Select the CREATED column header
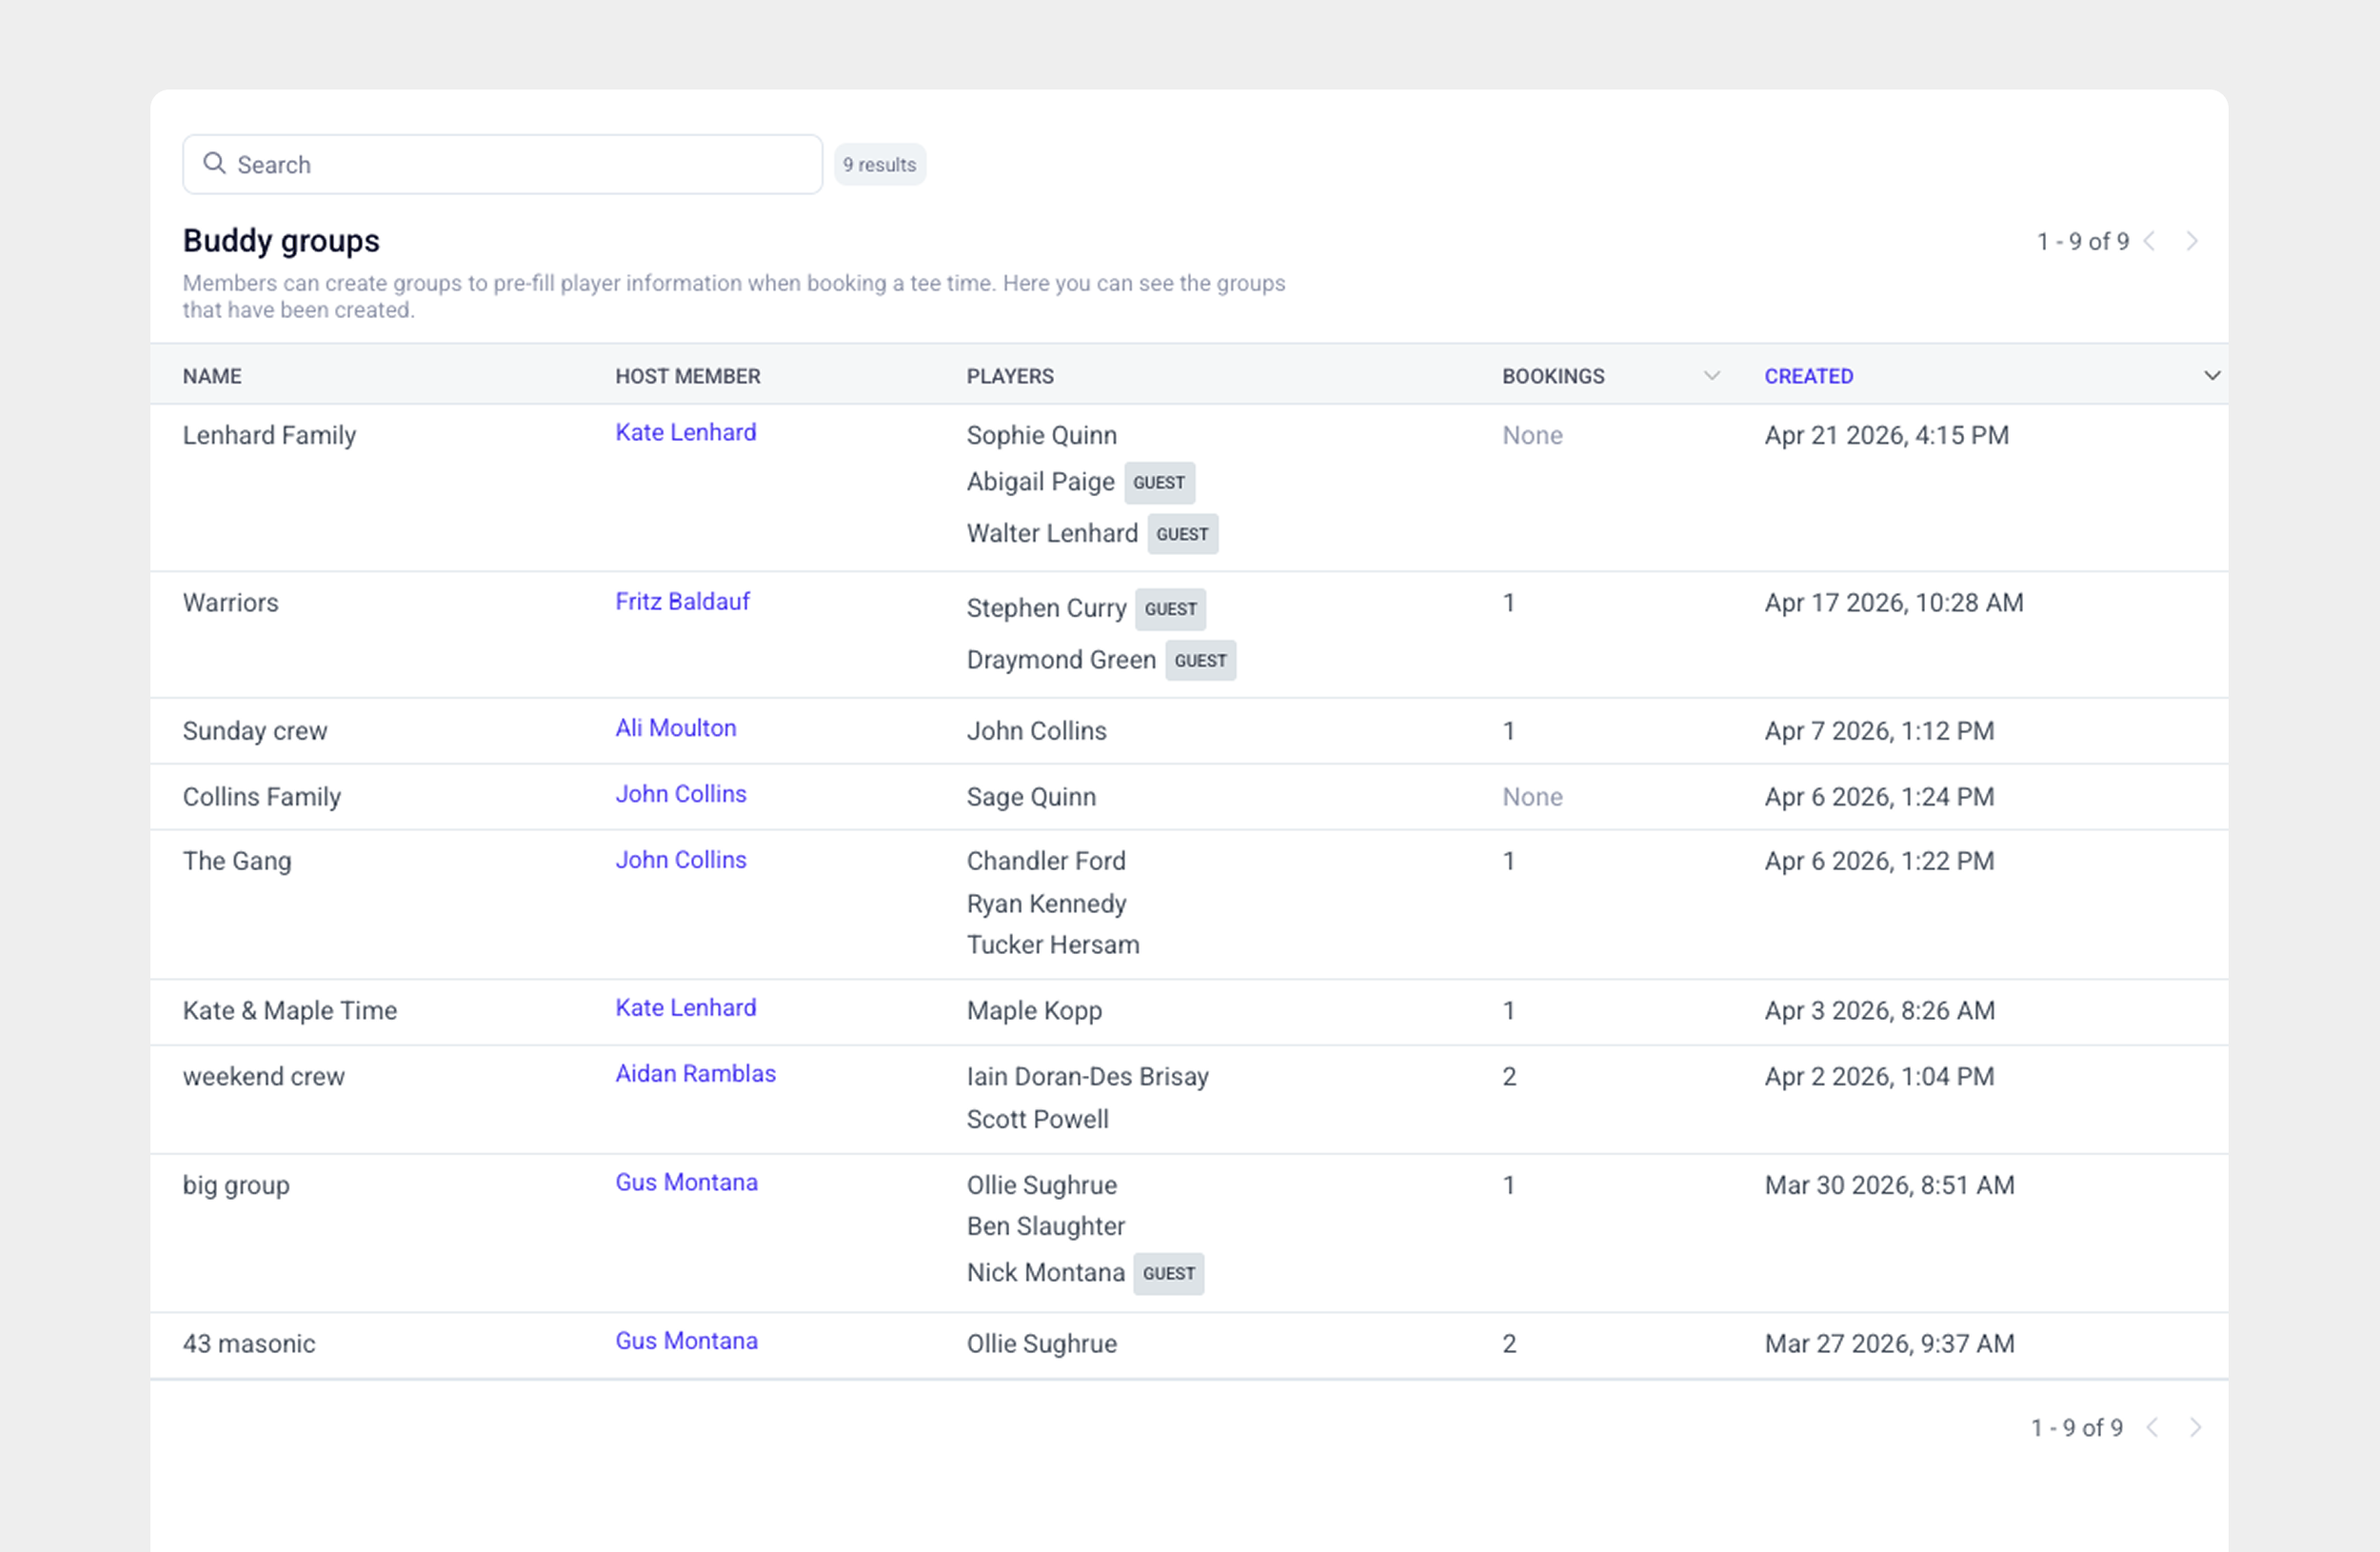The image size is (2380, 1552). (x=1809, y=376)
